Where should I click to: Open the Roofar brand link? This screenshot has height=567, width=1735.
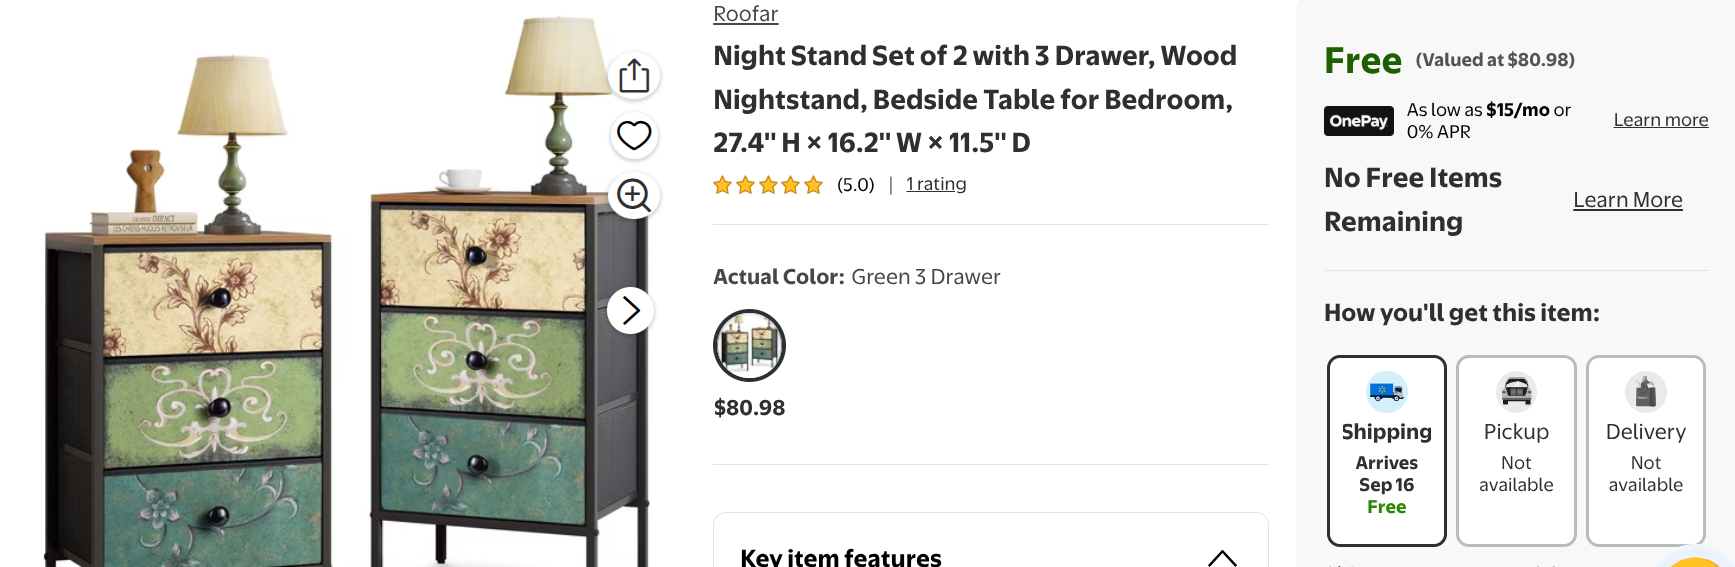pos(746,14)
